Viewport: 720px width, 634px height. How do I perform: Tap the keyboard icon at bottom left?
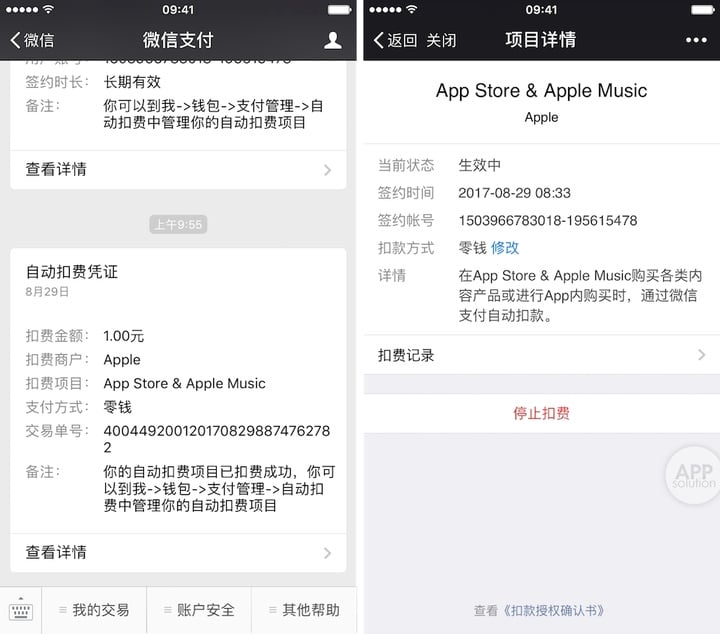21,609
